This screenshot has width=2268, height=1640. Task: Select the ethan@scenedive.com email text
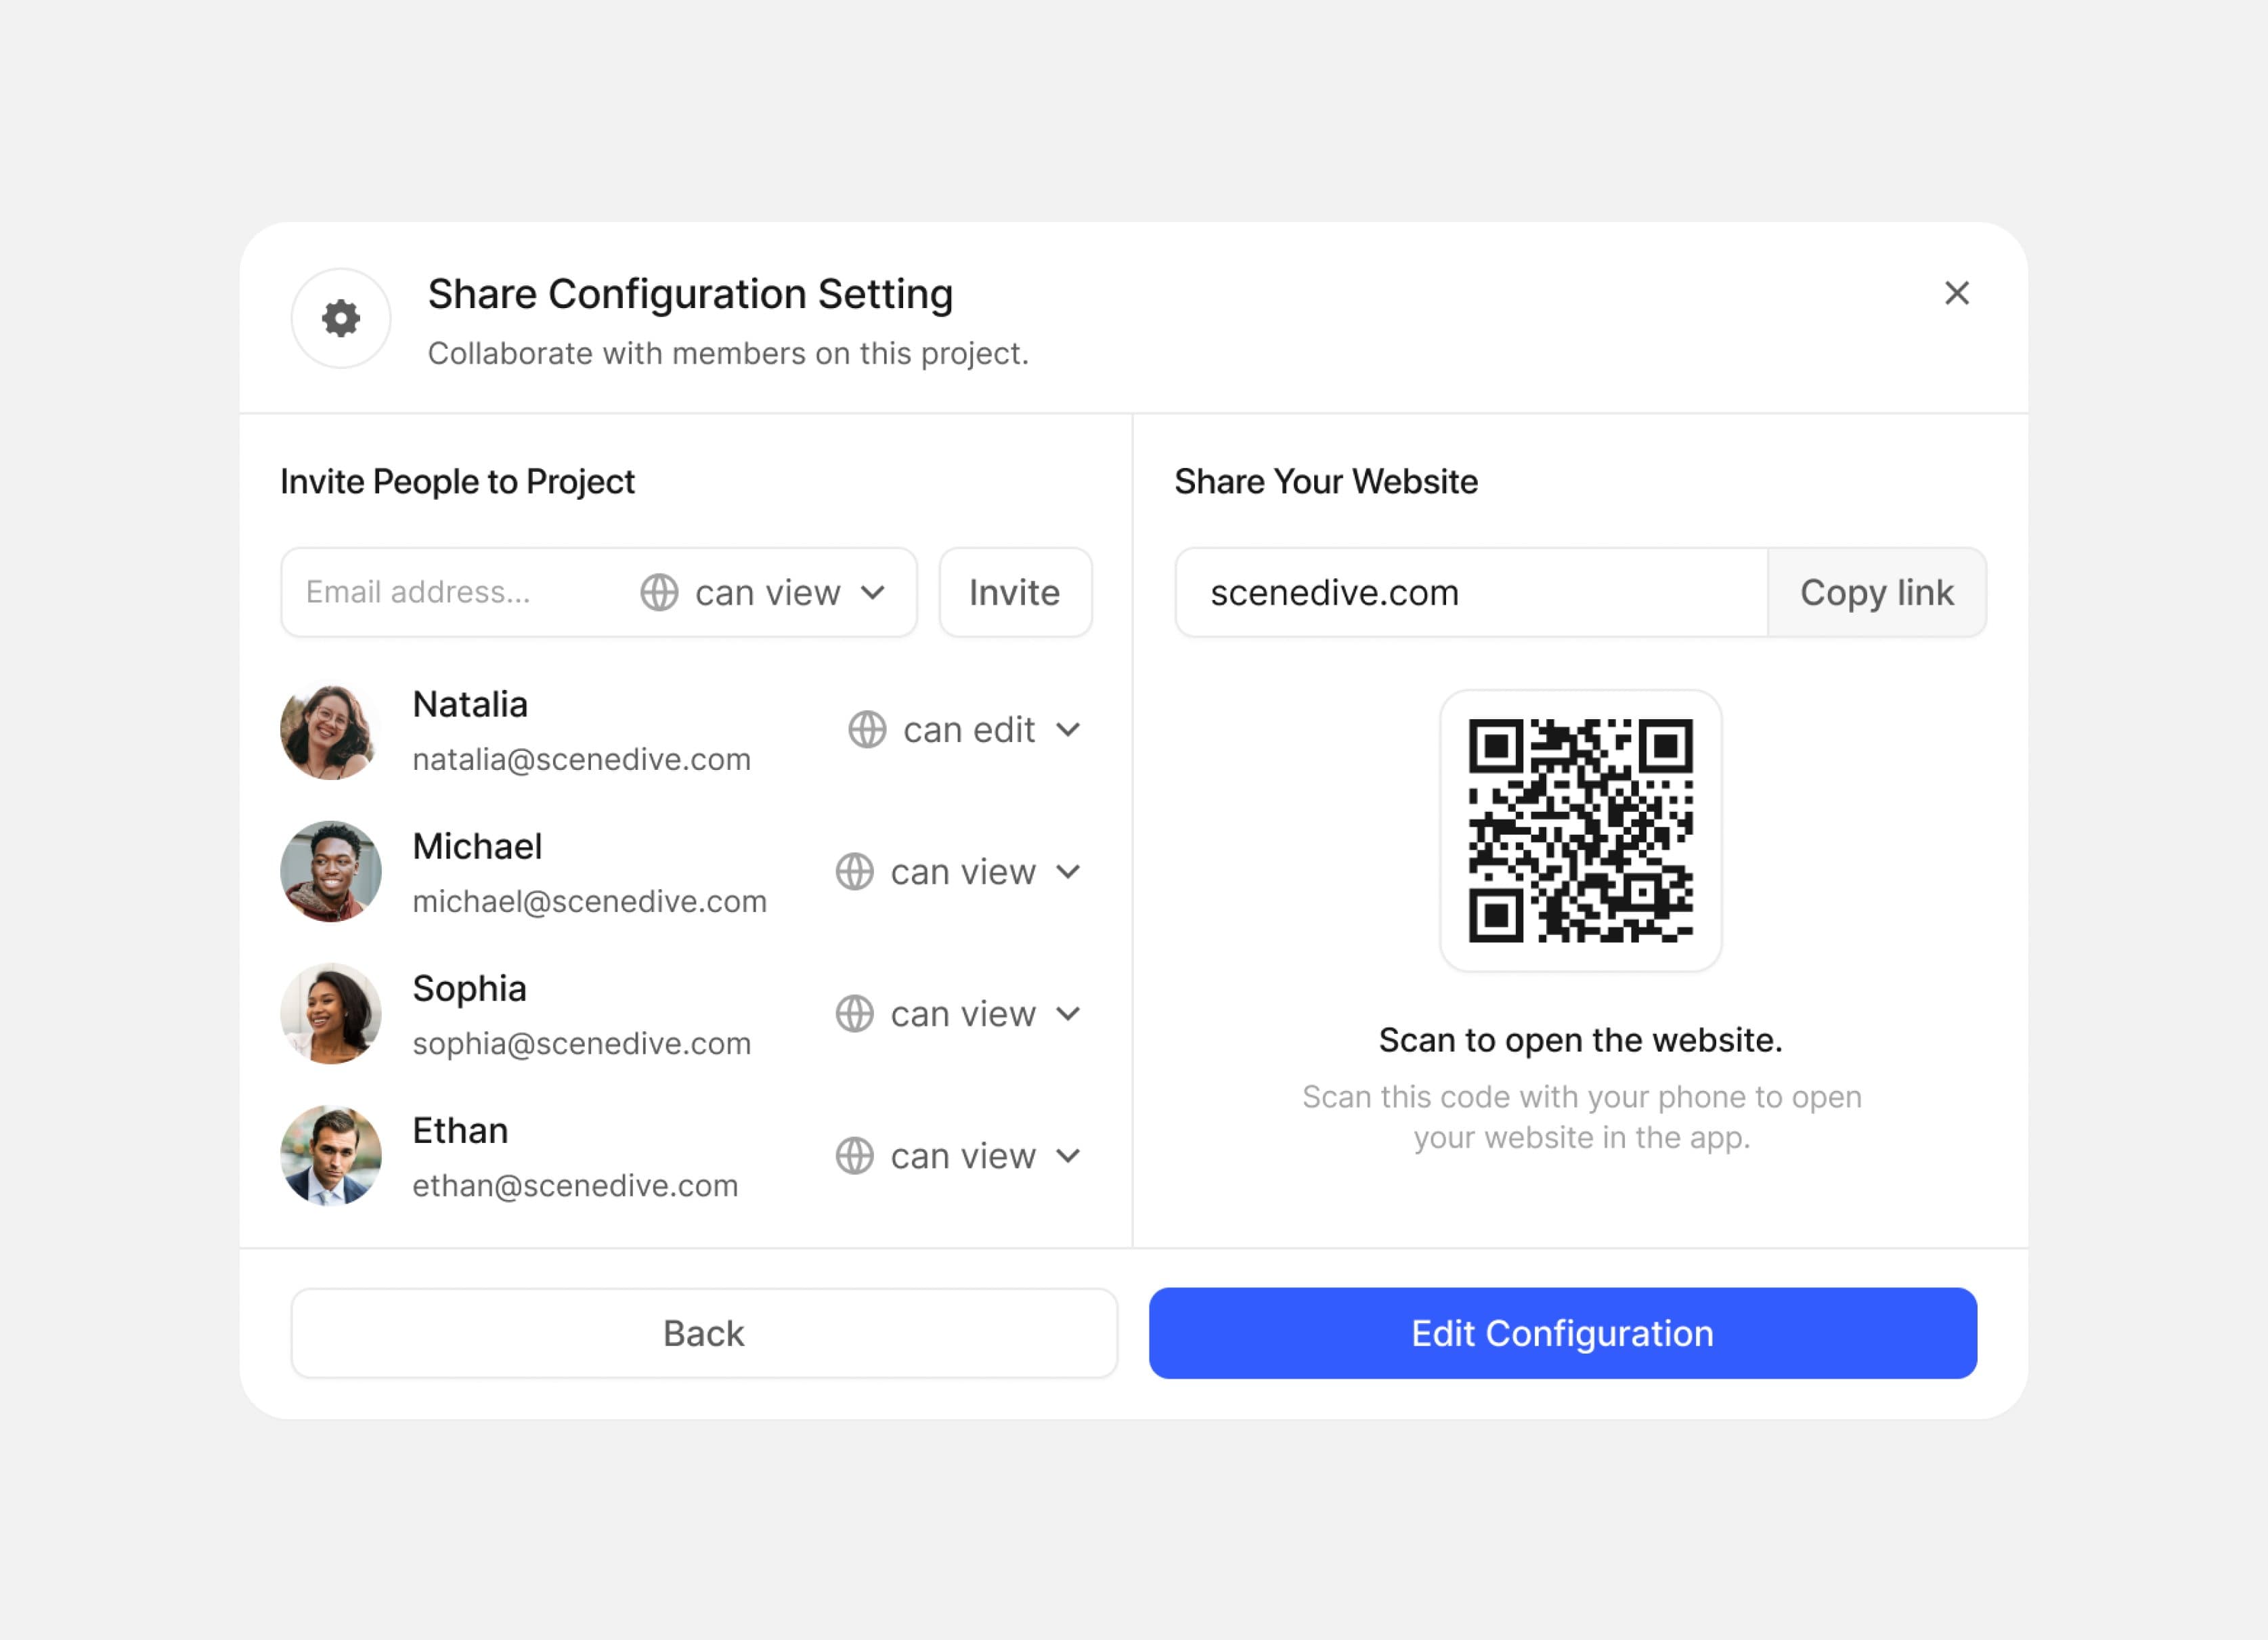tap(575, 1186)
